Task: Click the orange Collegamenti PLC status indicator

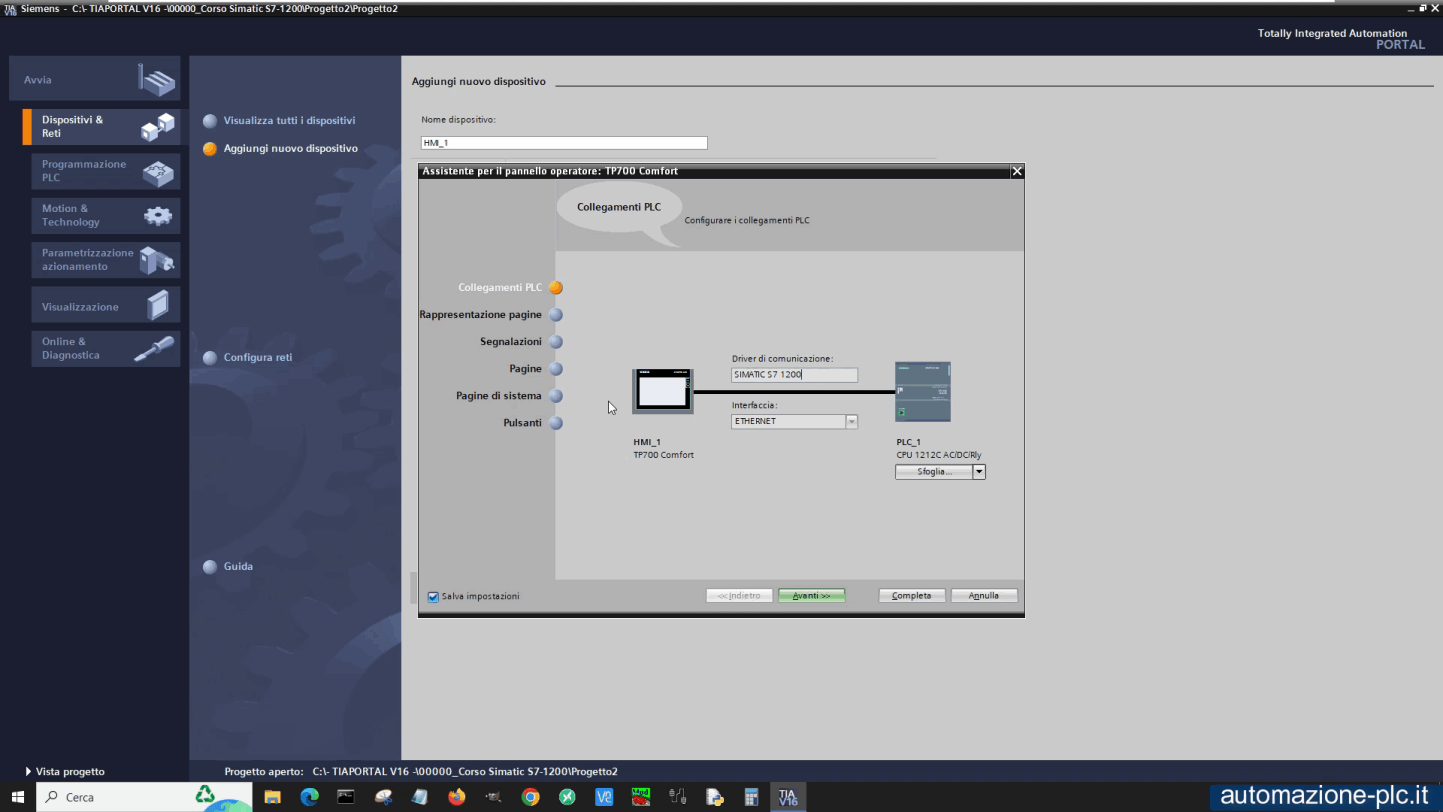Action: click(x=555, y=287)
